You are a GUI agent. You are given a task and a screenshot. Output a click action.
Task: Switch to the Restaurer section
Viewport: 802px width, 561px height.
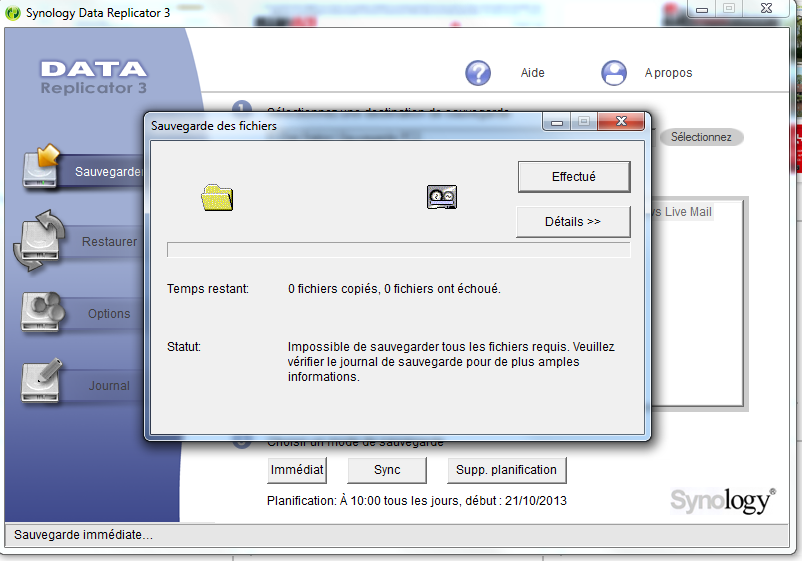[x=109, y=241]
